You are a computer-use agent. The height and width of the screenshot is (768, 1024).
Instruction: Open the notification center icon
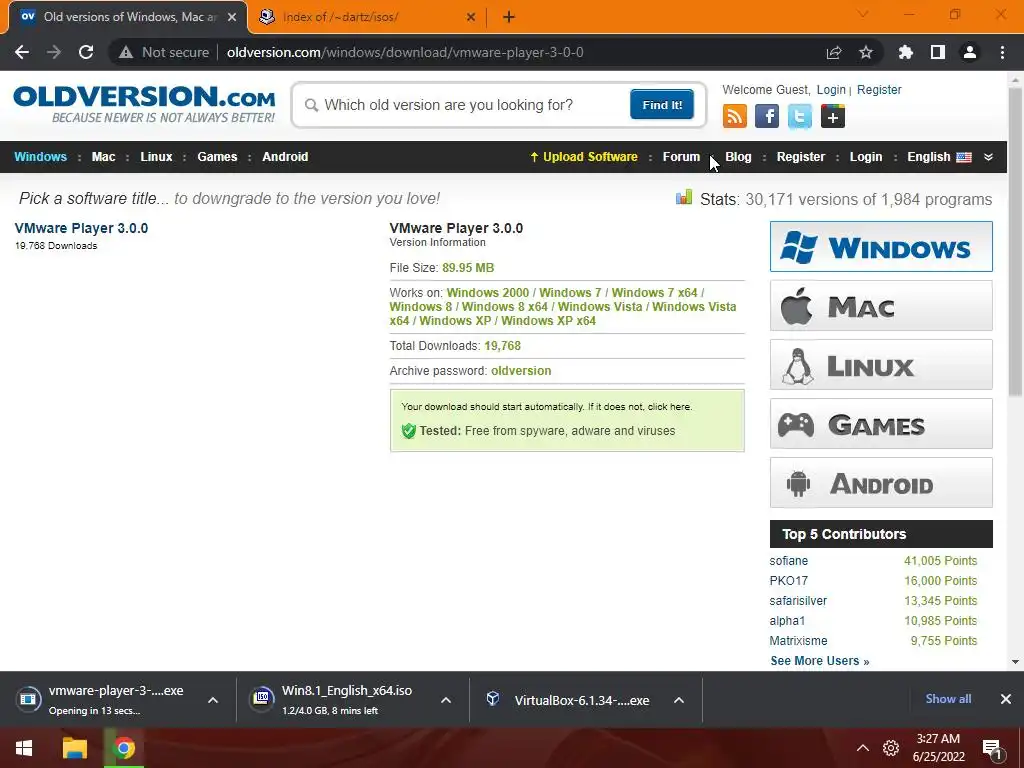(992, 748)
